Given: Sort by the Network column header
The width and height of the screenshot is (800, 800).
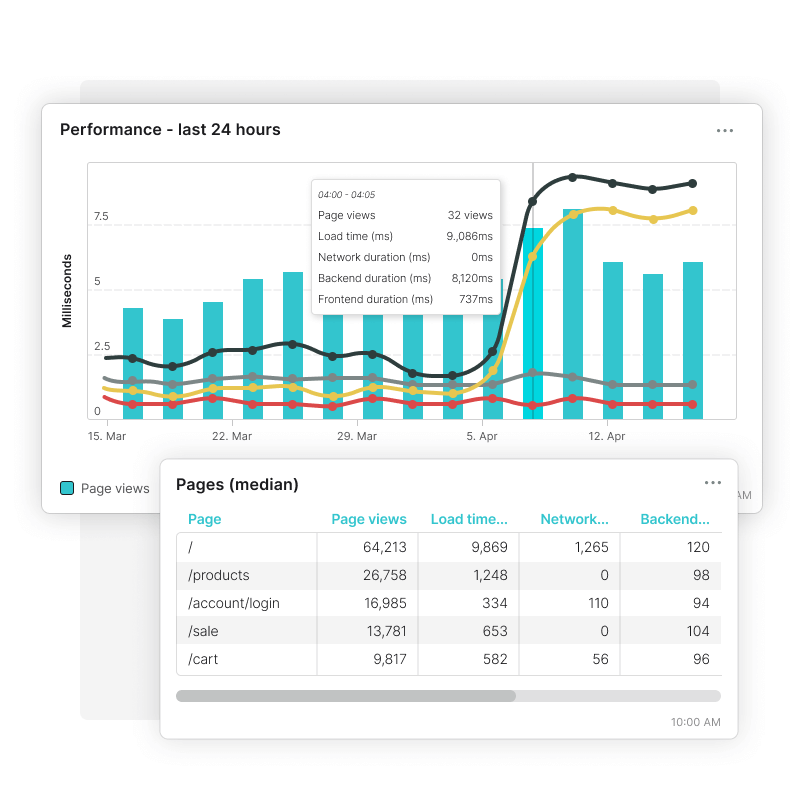Looking at the screenshot, I should (574, 519).
